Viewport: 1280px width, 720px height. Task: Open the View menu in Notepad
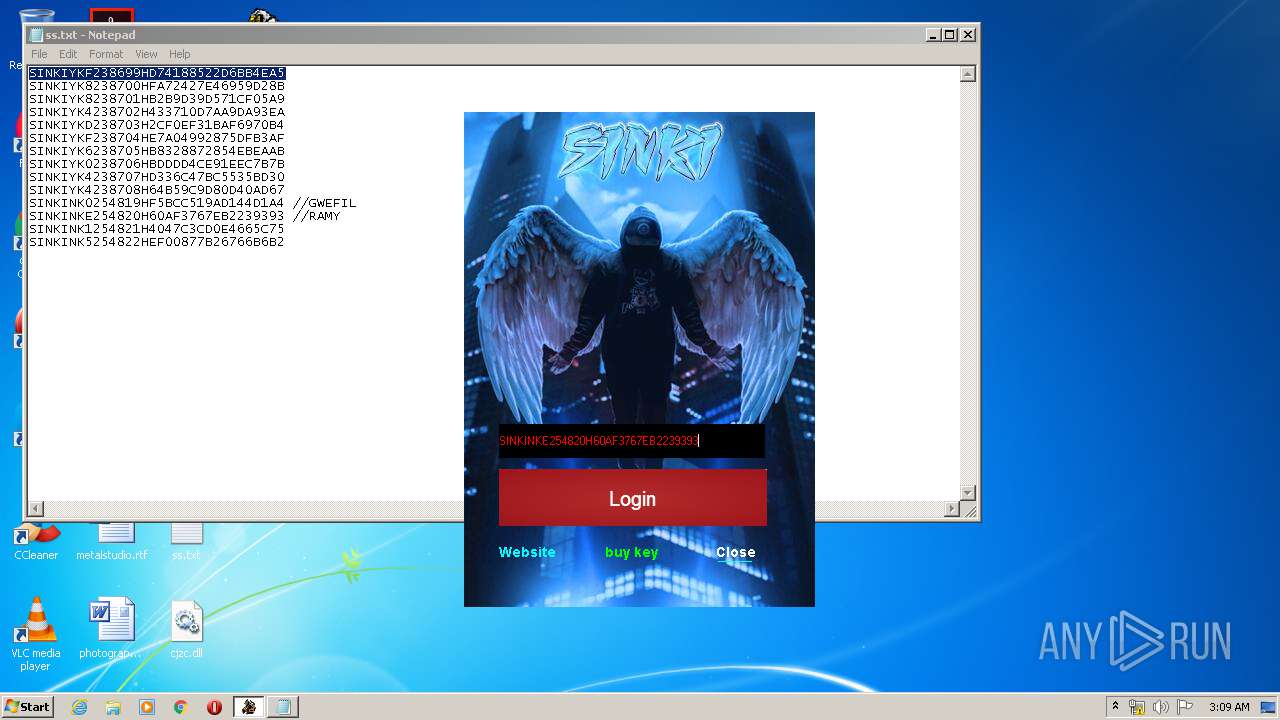coord(146,54)
